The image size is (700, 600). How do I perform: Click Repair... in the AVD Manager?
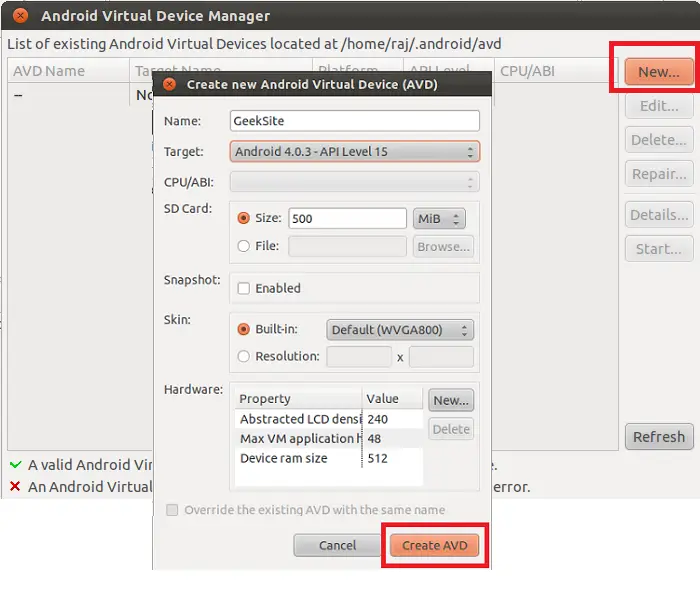659,174
